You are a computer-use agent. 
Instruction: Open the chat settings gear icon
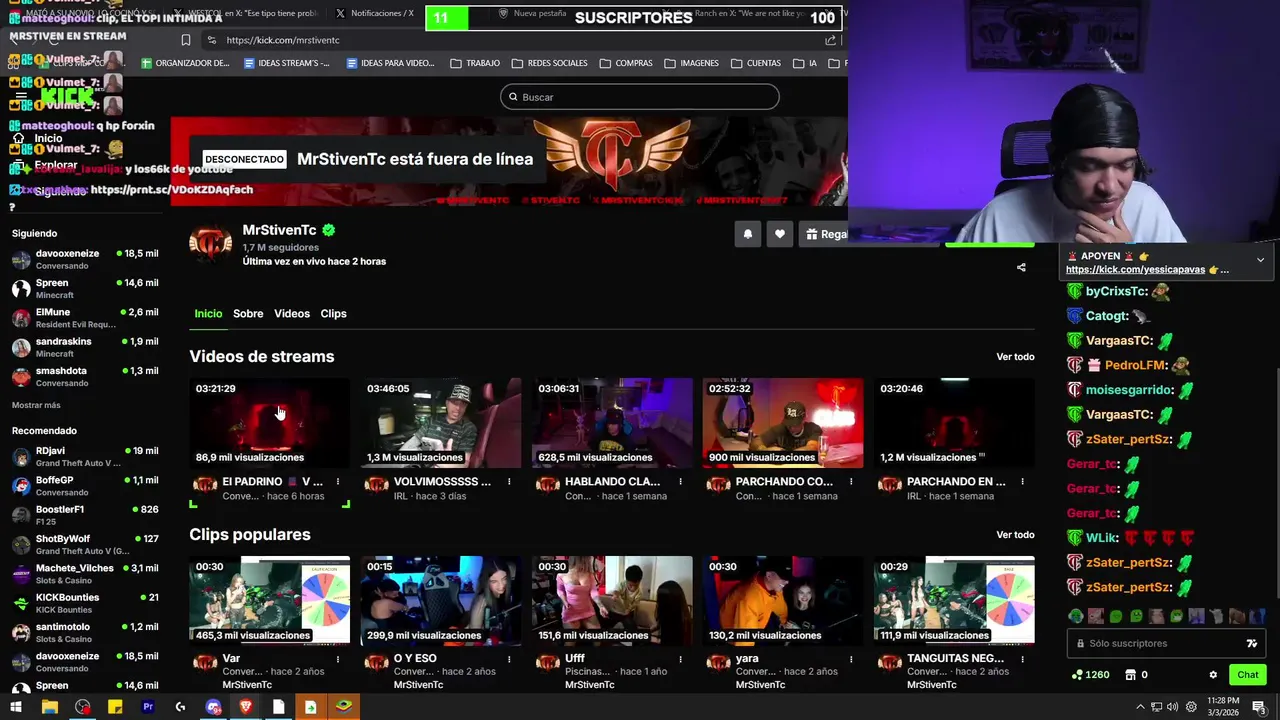(1213, 675)
